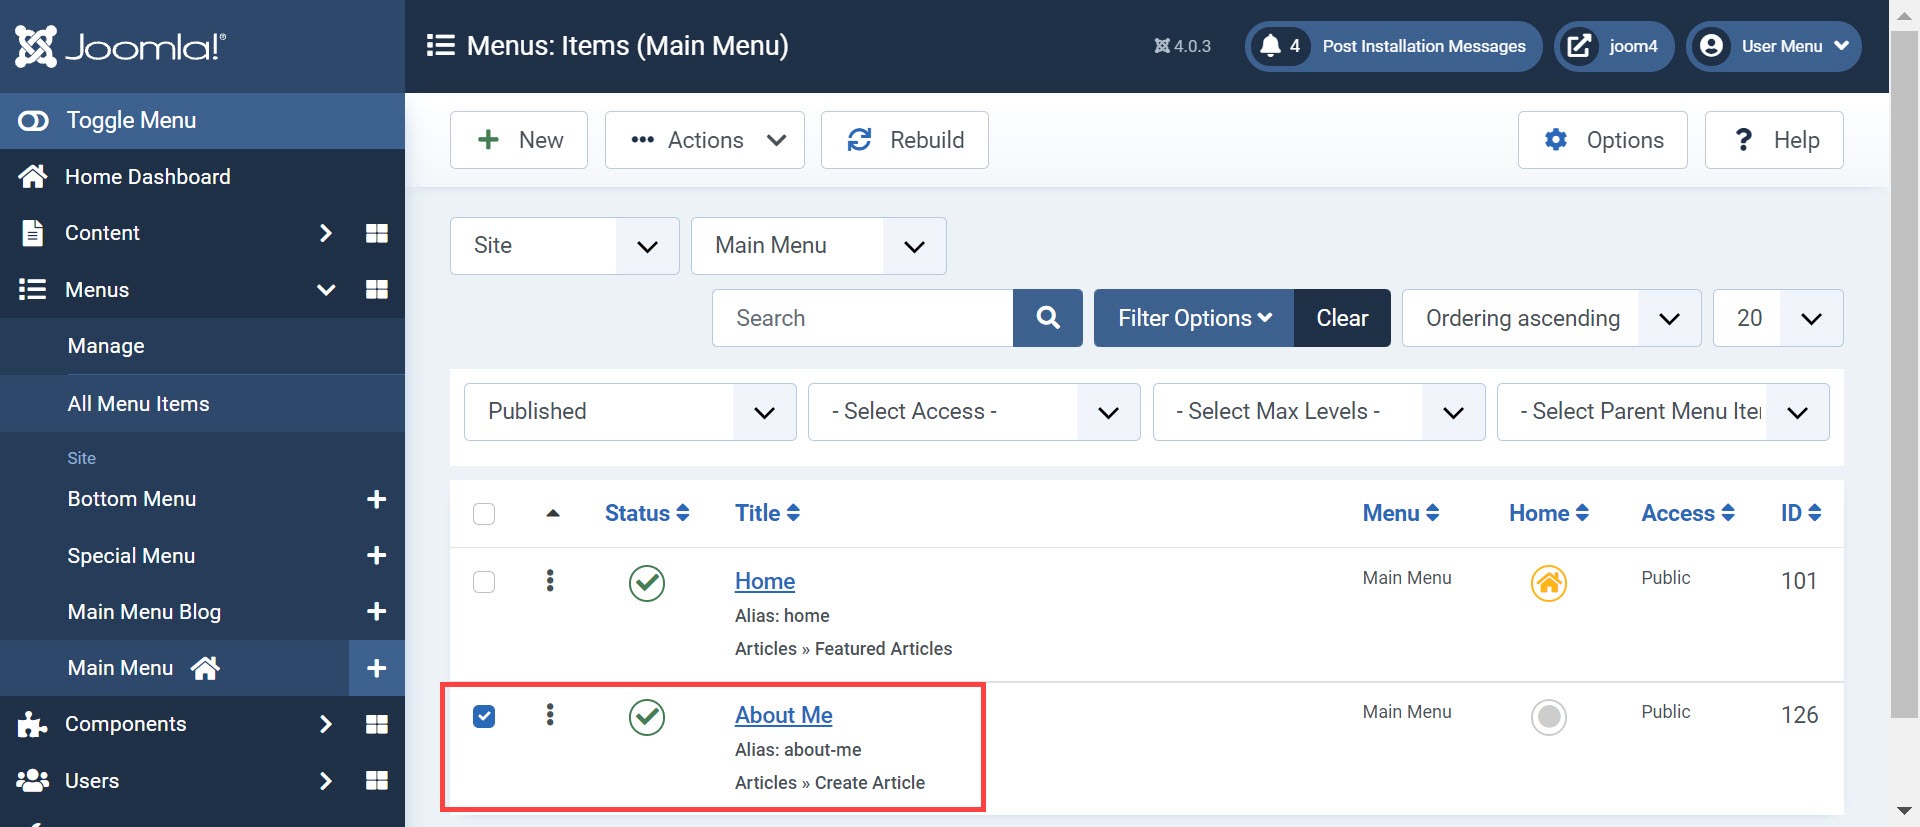The width and height of the screenshot is (1920, 827).
Task: Open Home Dashboard from sidebar
Action: coord(147,177)
